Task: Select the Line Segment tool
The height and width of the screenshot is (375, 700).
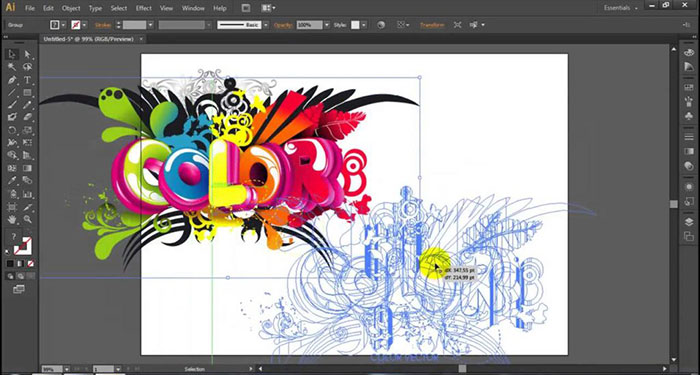Action: pos(12,93)
